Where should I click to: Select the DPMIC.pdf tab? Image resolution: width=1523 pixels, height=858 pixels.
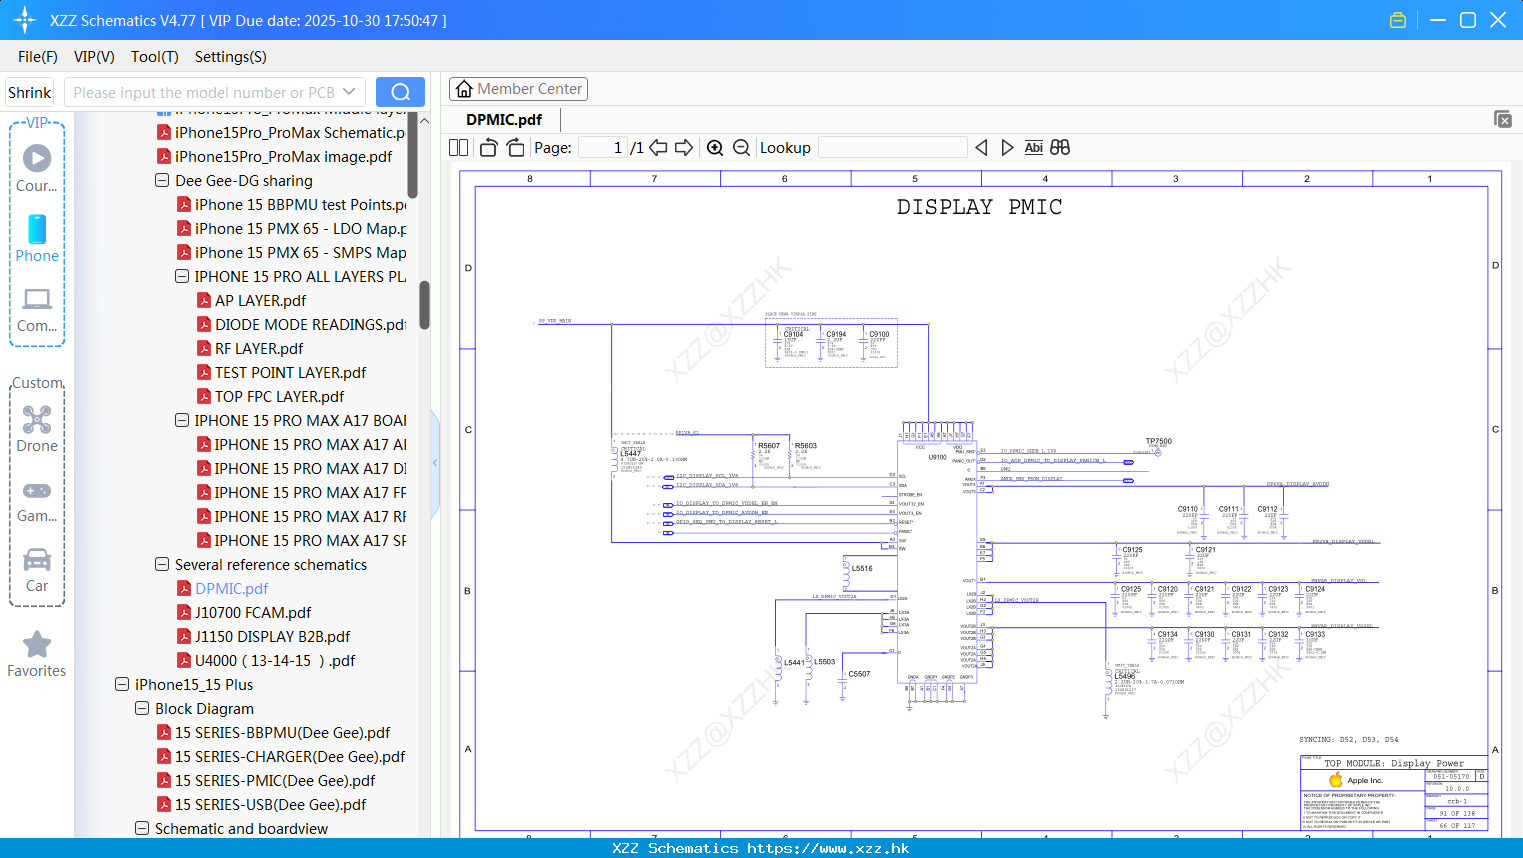click(504, 119)
